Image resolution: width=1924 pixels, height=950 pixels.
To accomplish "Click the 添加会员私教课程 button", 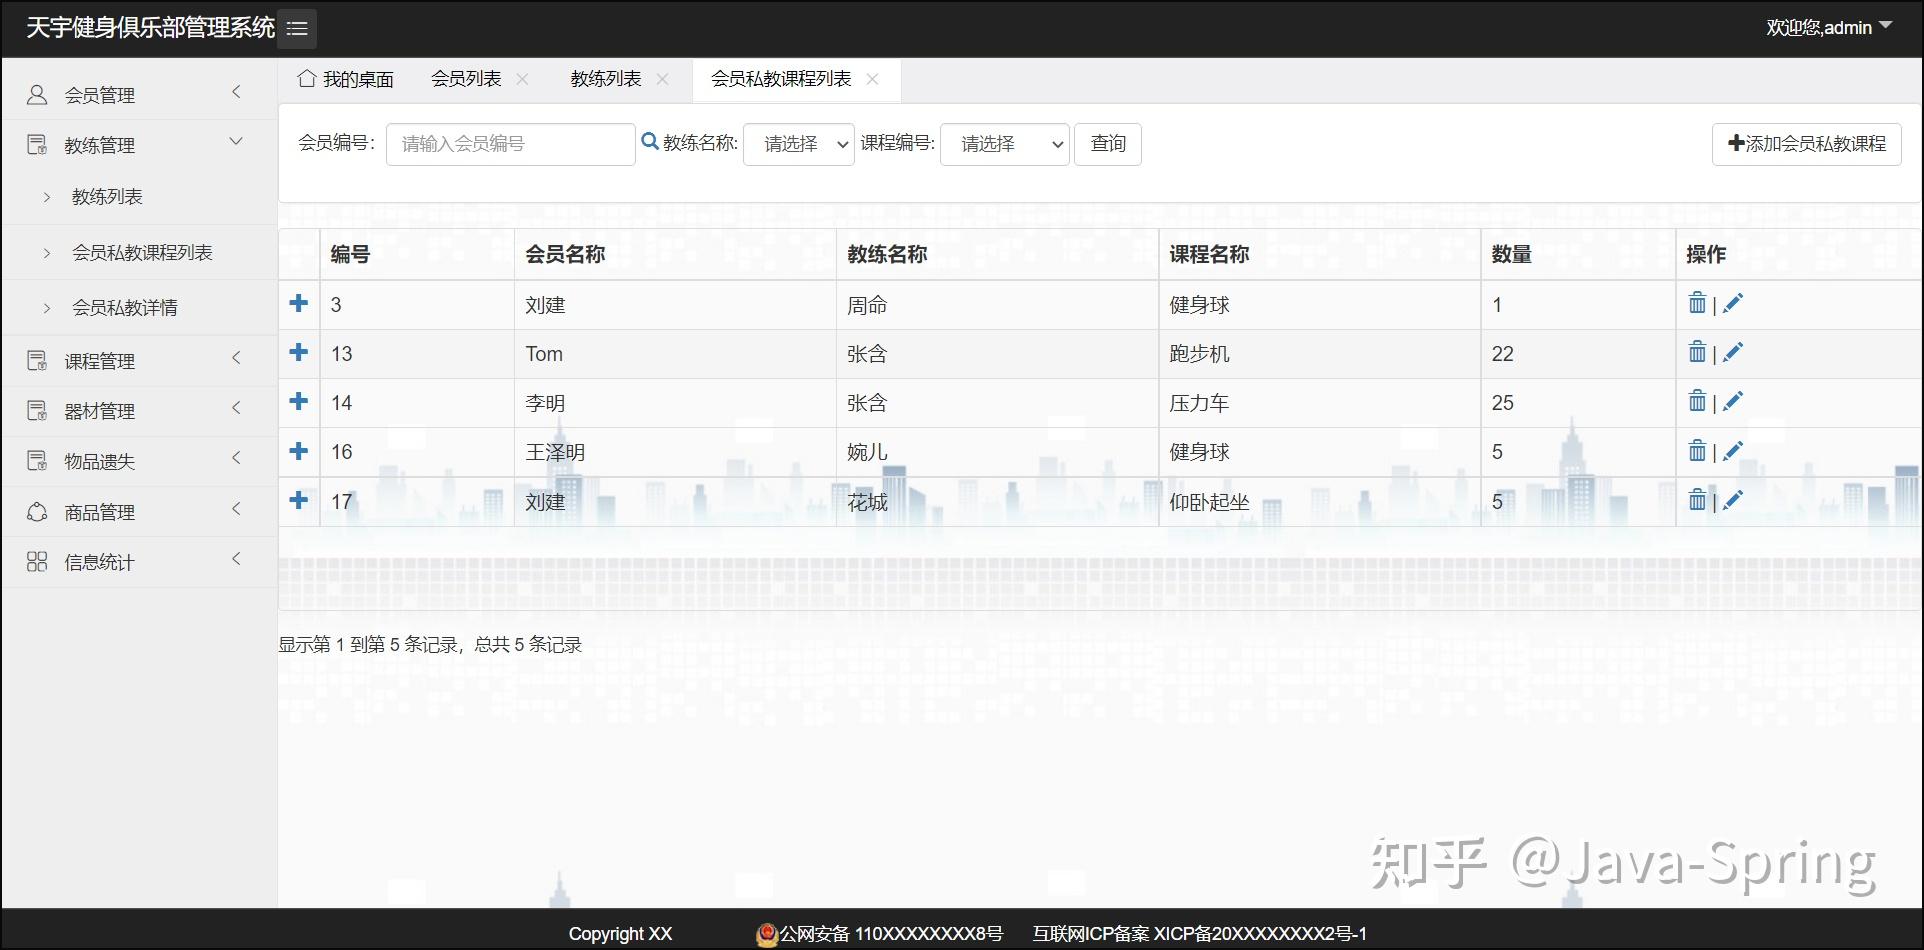I will 1805,144.
